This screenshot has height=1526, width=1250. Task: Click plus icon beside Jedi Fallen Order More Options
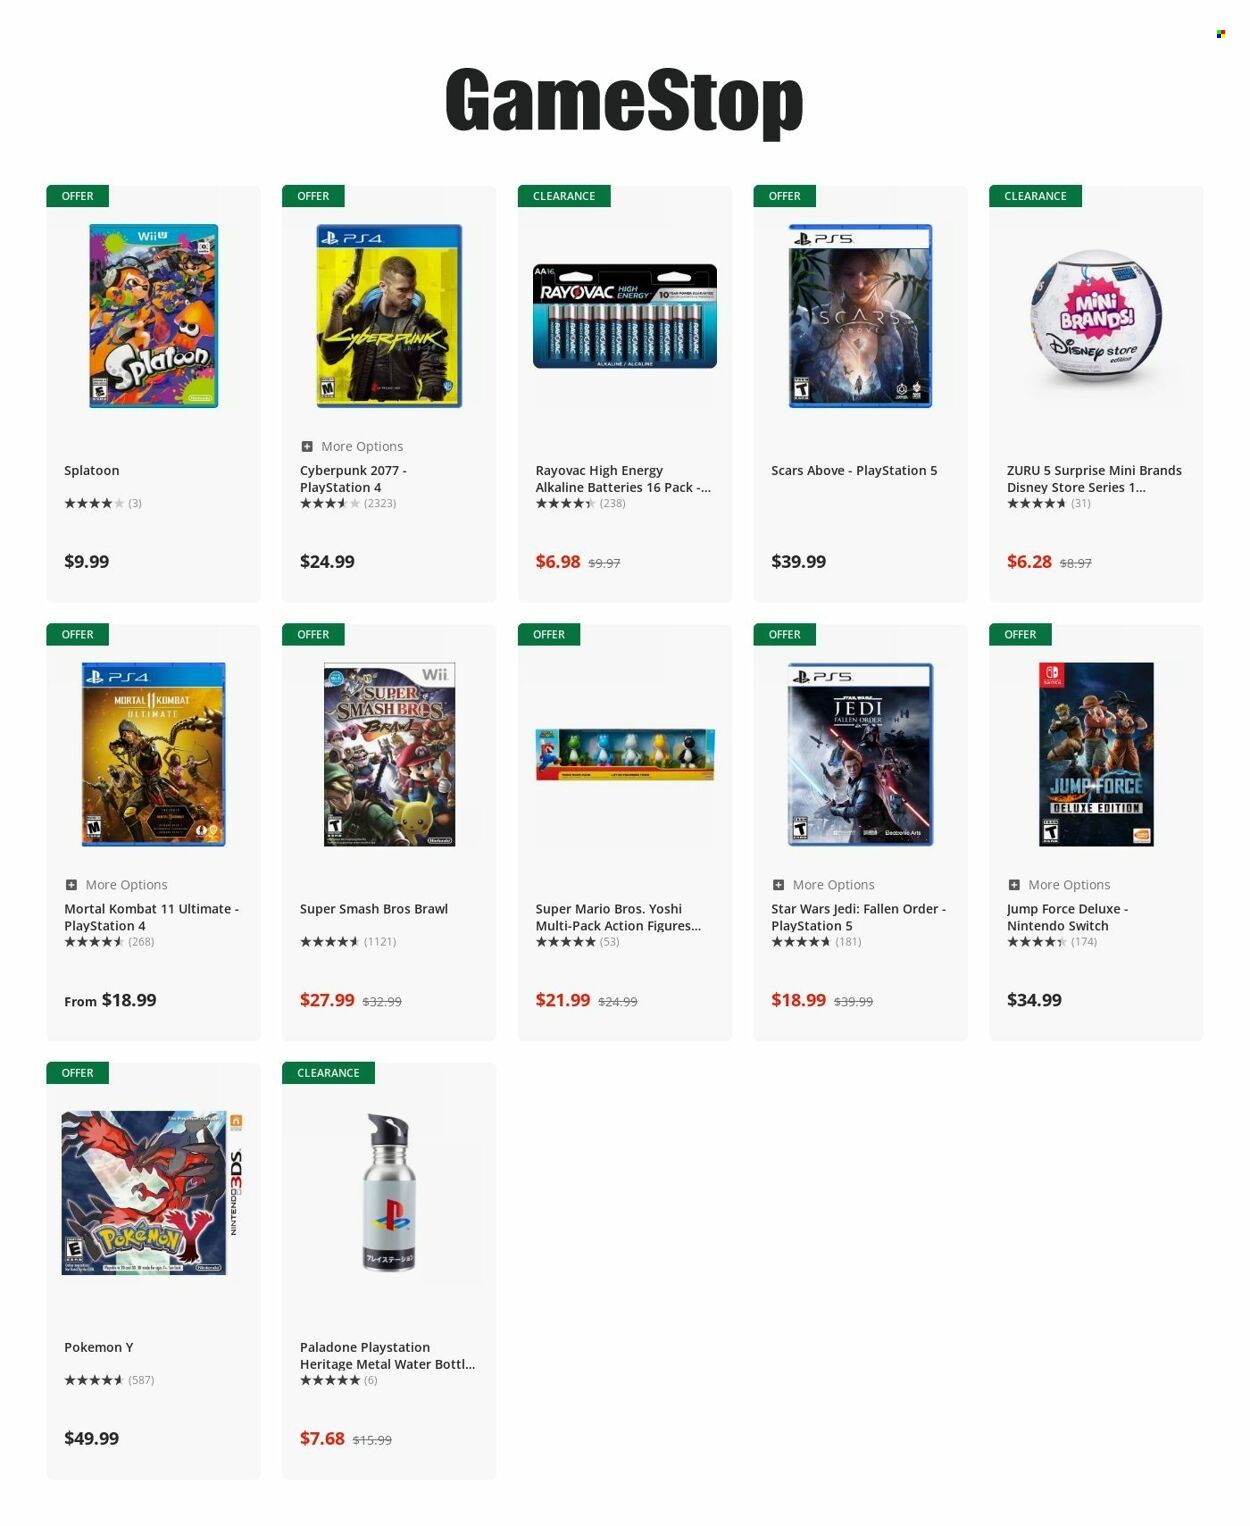point(778,885)
